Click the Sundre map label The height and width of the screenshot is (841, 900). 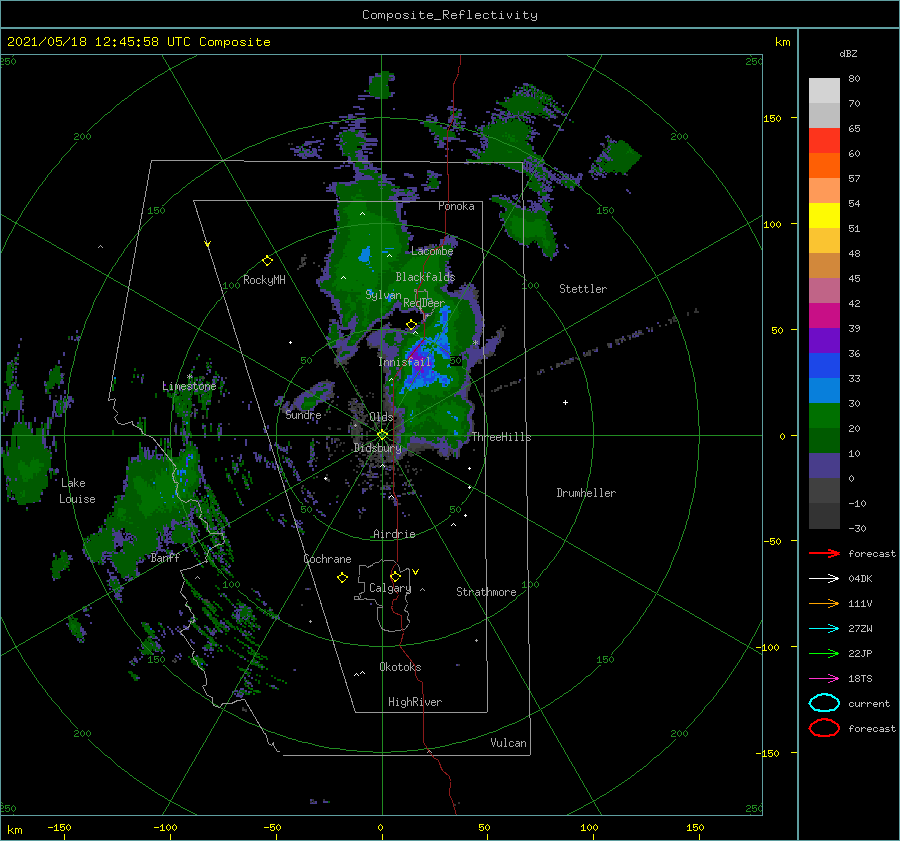pyautogui.click(x=303, y=415)
